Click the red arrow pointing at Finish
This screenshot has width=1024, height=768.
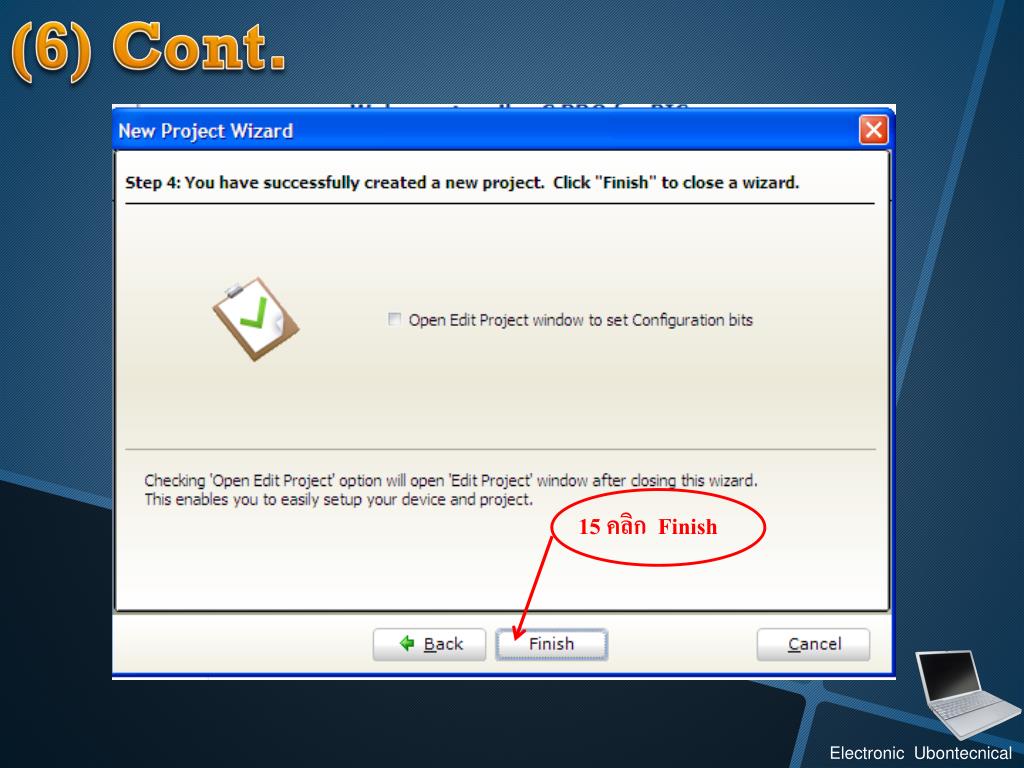(534, 586)
